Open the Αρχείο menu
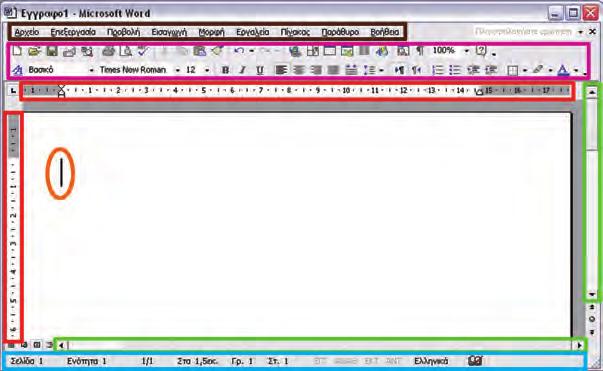This screenshot has width=603, height=371. tap(27, 32)
